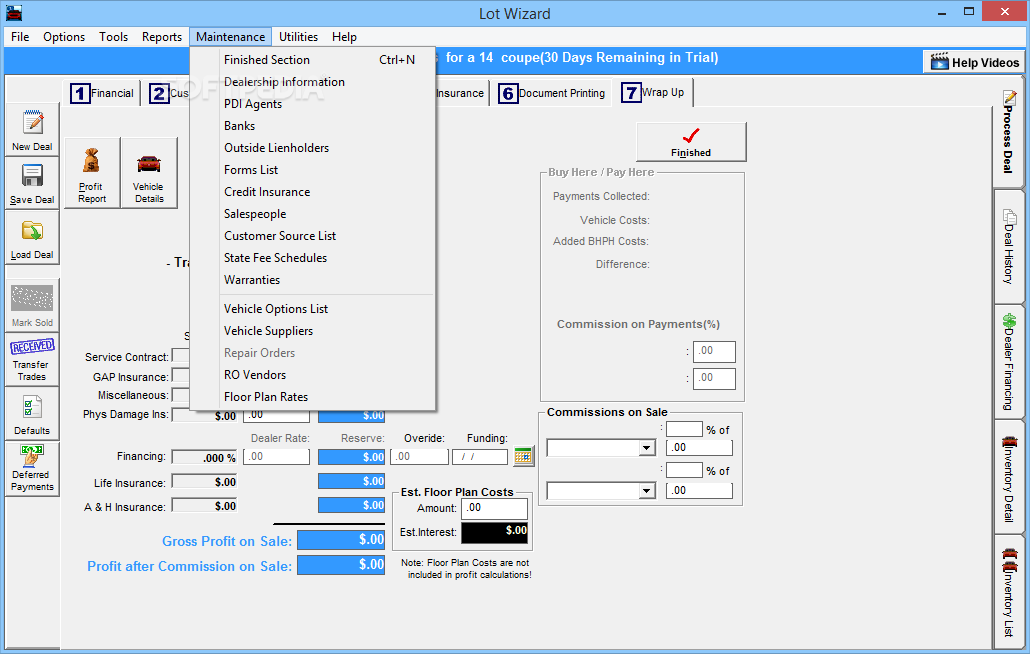The height and width of the screenshot is (654, 1030).
Task: Click second Commission on Payments field
Action: tap(714, 378)
